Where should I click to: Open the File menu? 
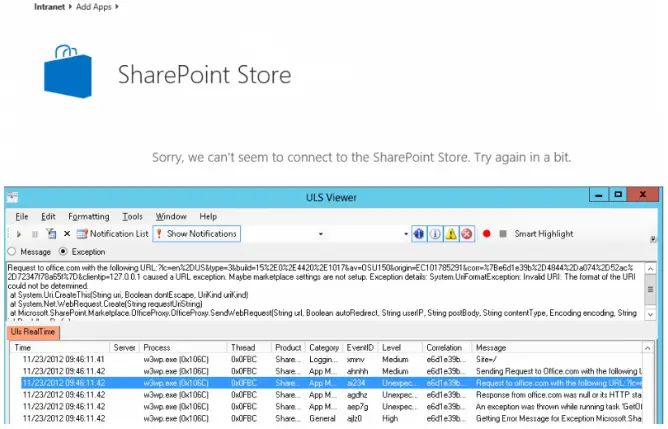tap(22, 216)
